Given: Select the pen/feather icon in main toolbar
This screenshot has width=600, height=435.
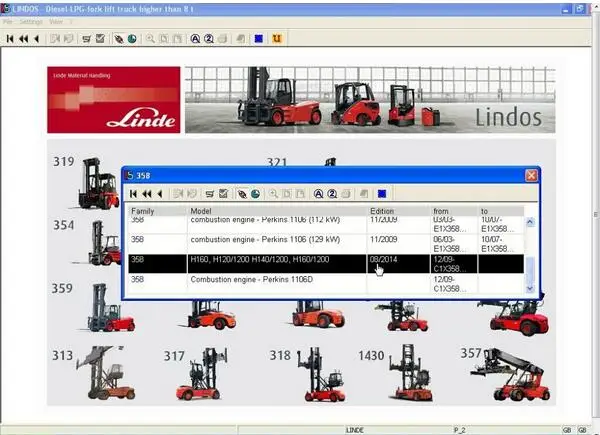Looking at the screenshot, I should (119, 39).
